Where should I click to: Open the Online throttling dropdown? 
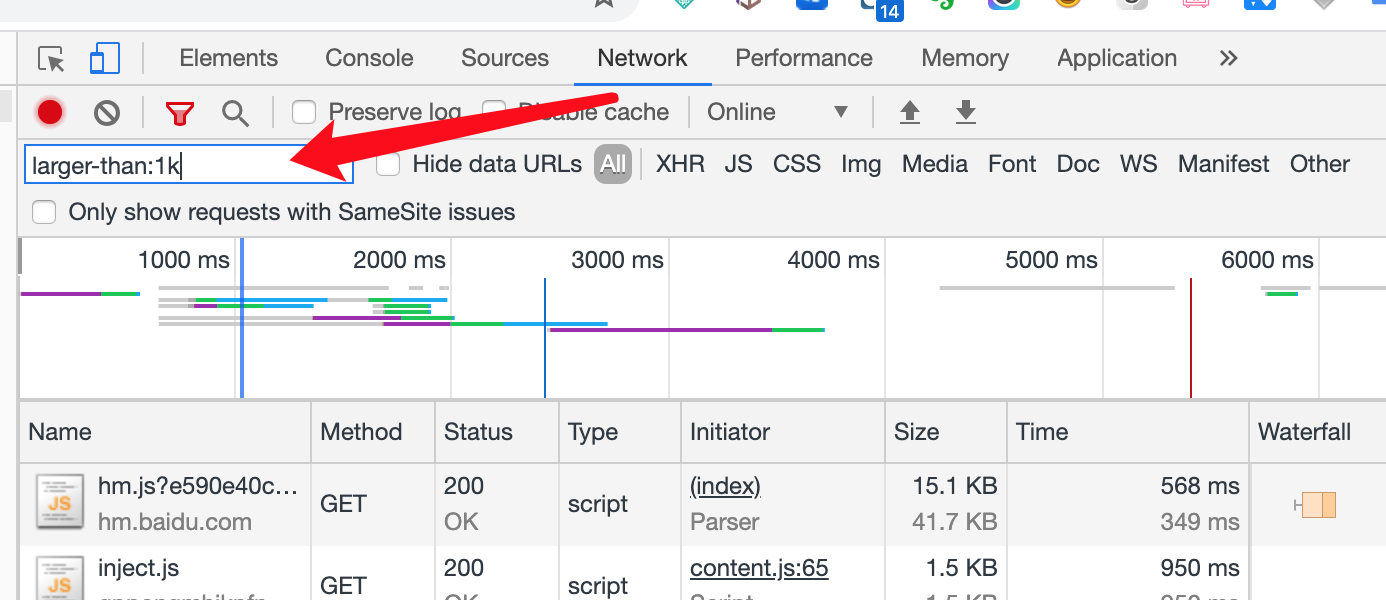[x=777, y=112]
